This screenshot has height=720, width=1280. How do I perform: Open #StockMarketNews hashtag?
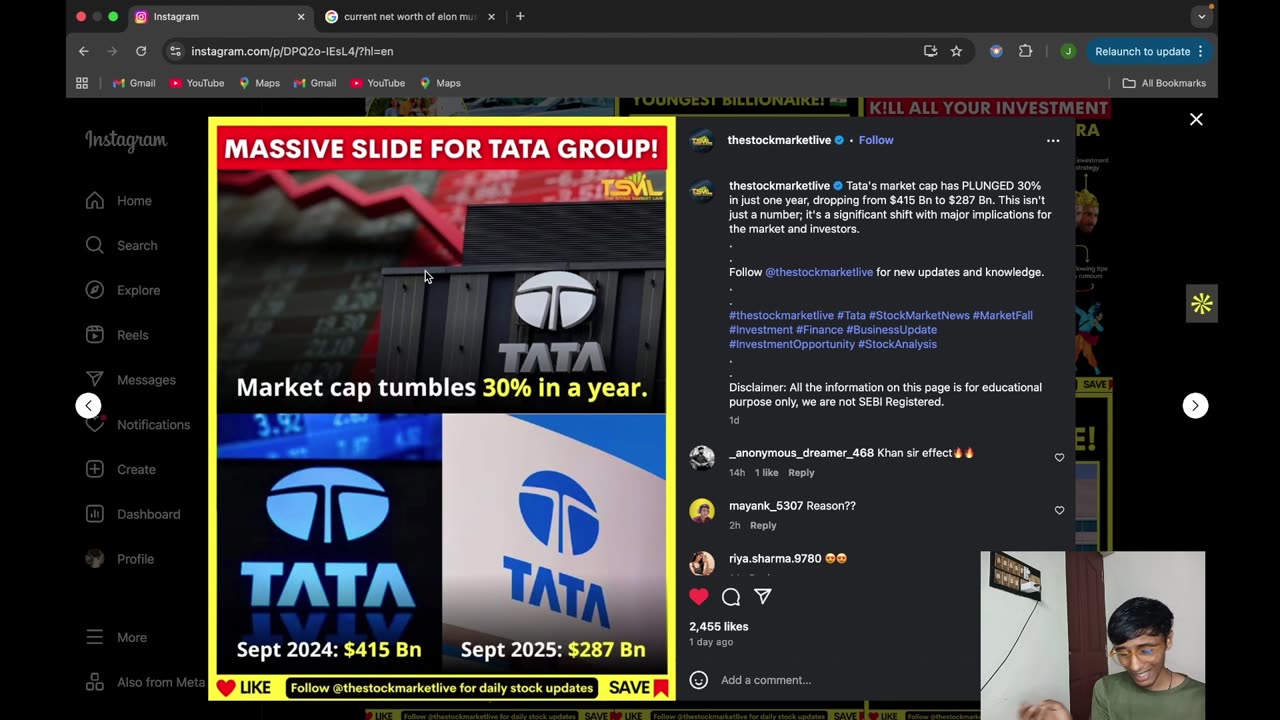919,315
